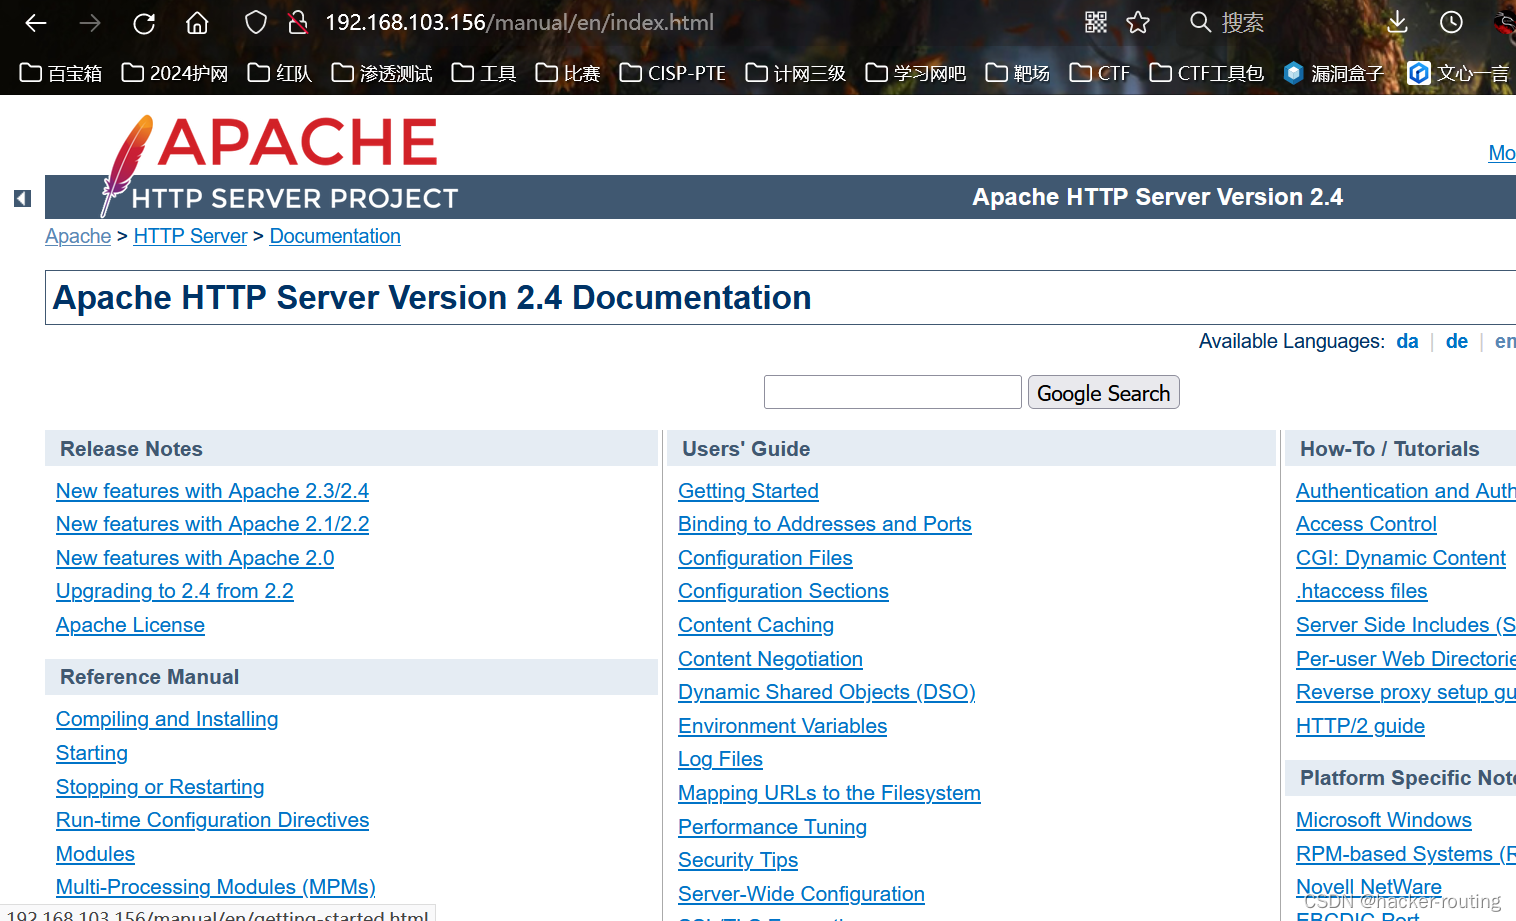The image size is (1516, 921).
Task: Open the CTF工具包 bookmark folder
Action: [1207, 73]
